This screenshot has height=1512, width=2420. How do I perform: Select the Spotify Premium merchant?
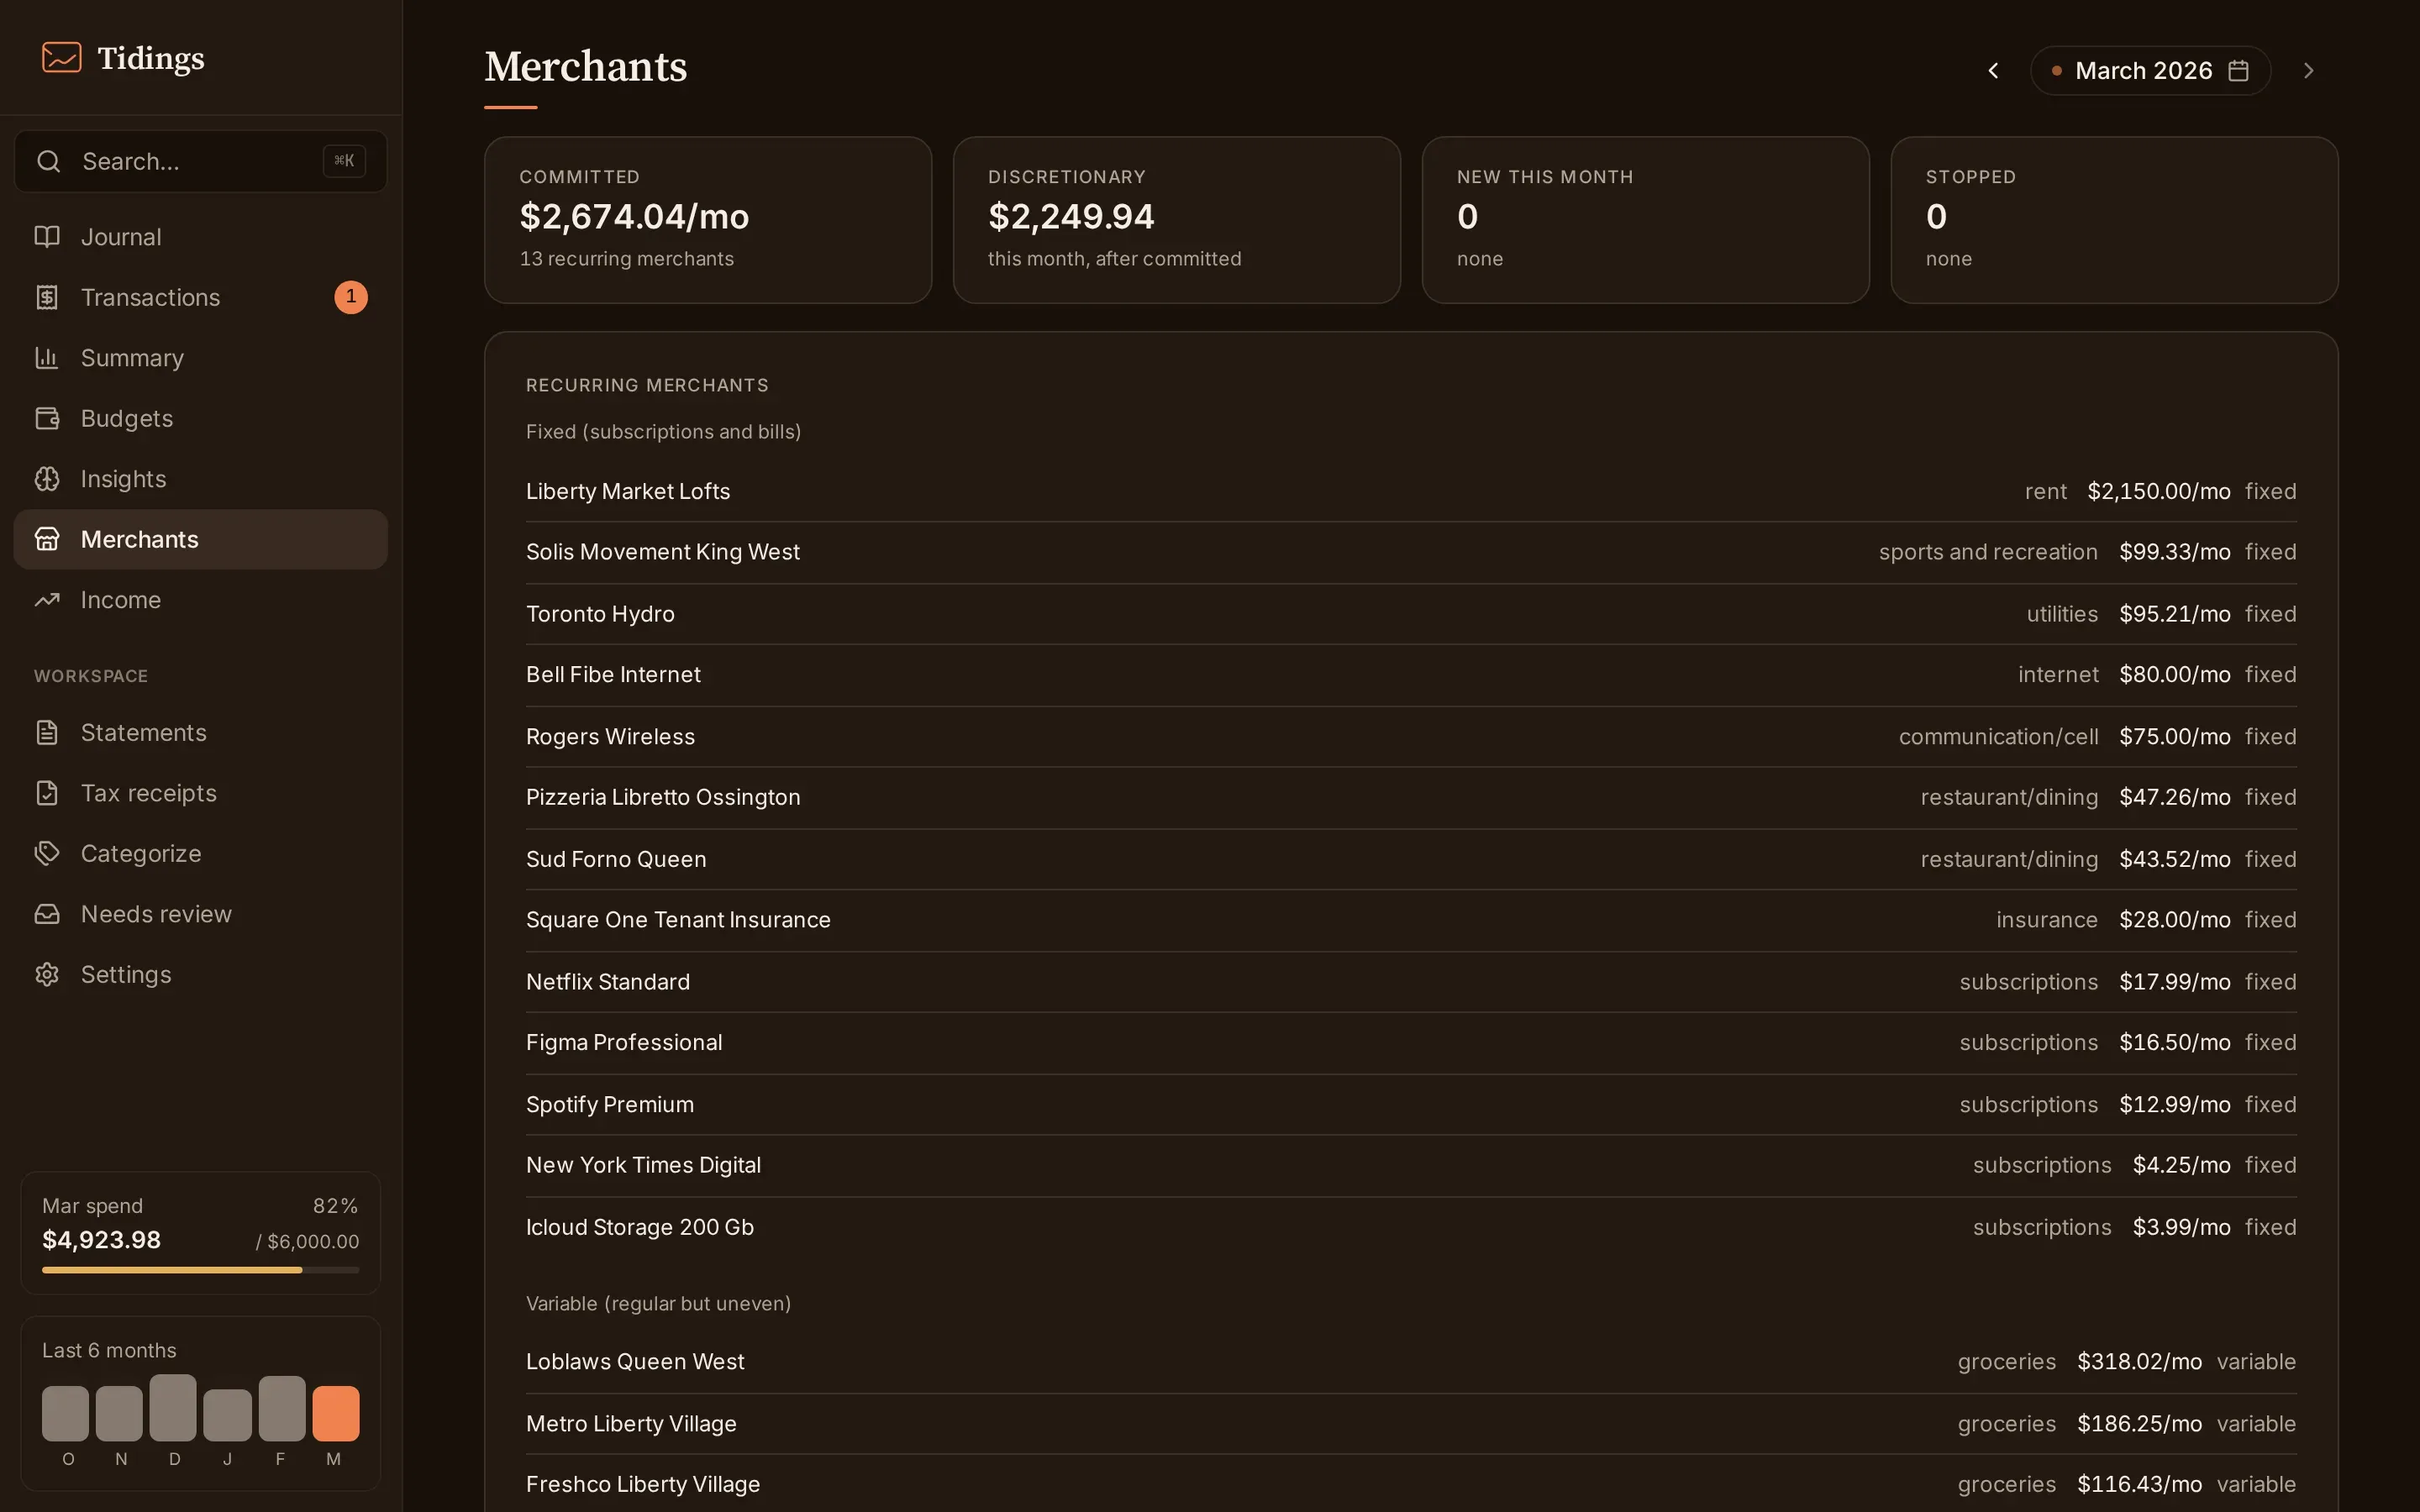coord(1411,1105)
